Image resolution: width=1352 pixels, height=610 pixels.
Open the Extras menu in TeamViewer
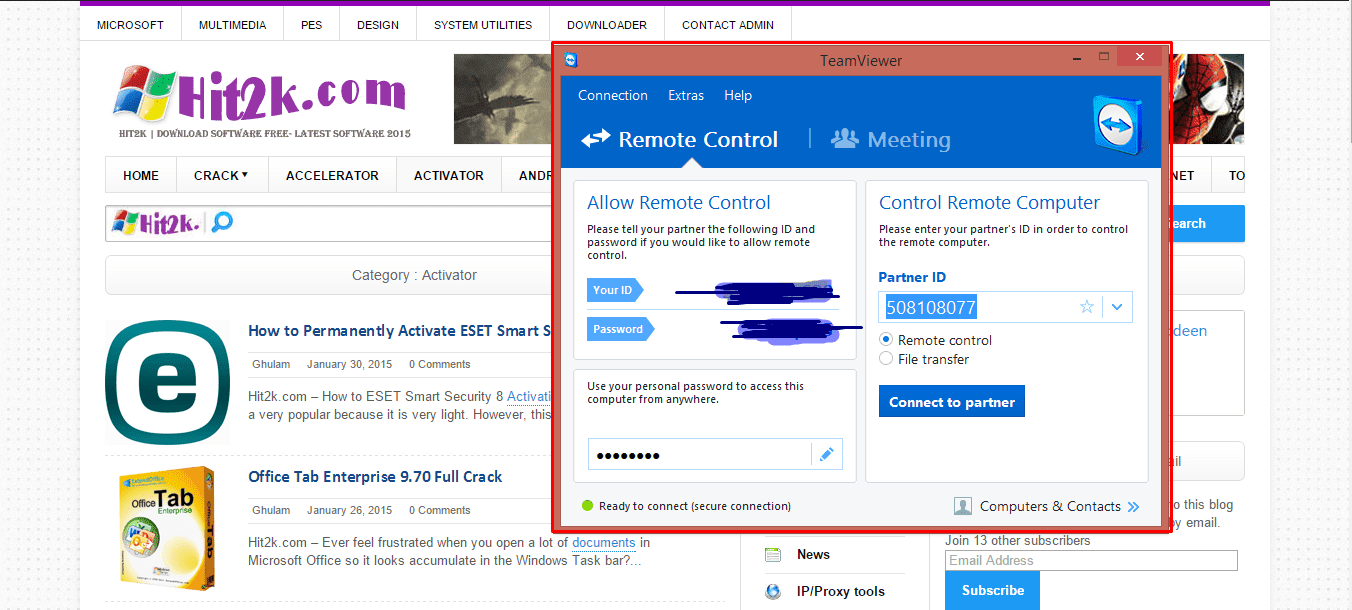pyautogui.click(x=686, y=95)
